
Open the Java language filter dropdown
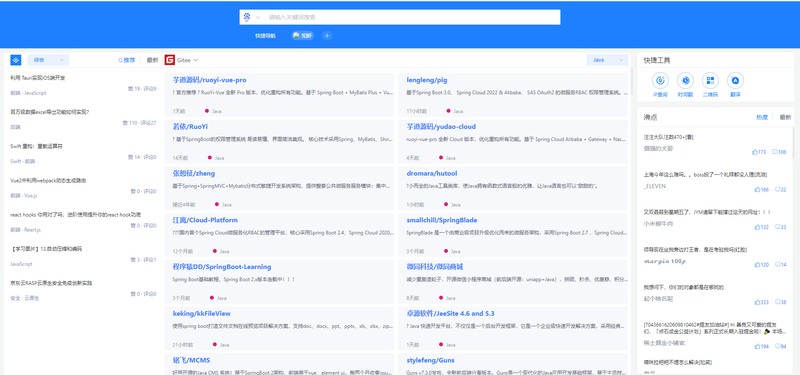tap(607, 60)
